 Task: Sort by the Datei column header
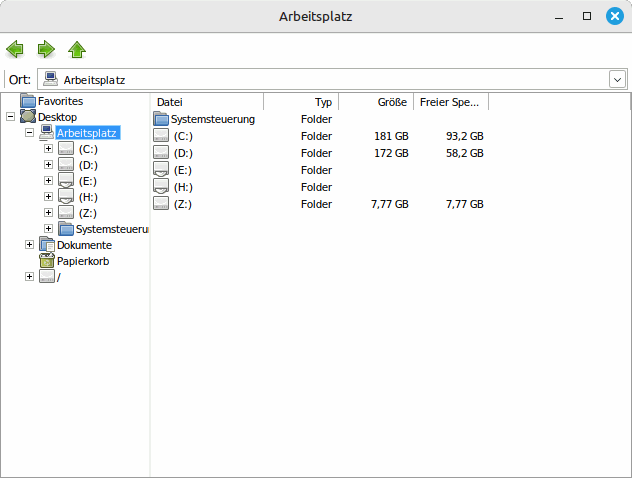click(207, 102)
